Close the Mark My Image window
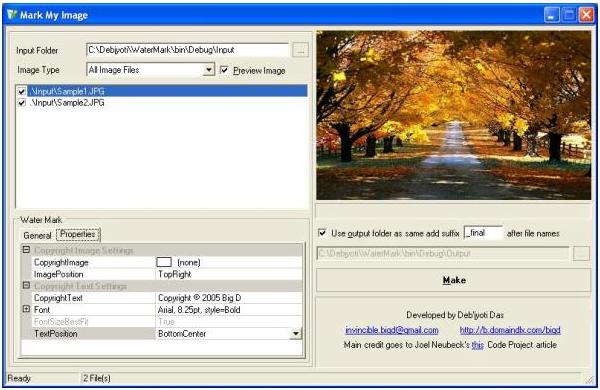Viewport: 600px width, 390px height. 586,15
